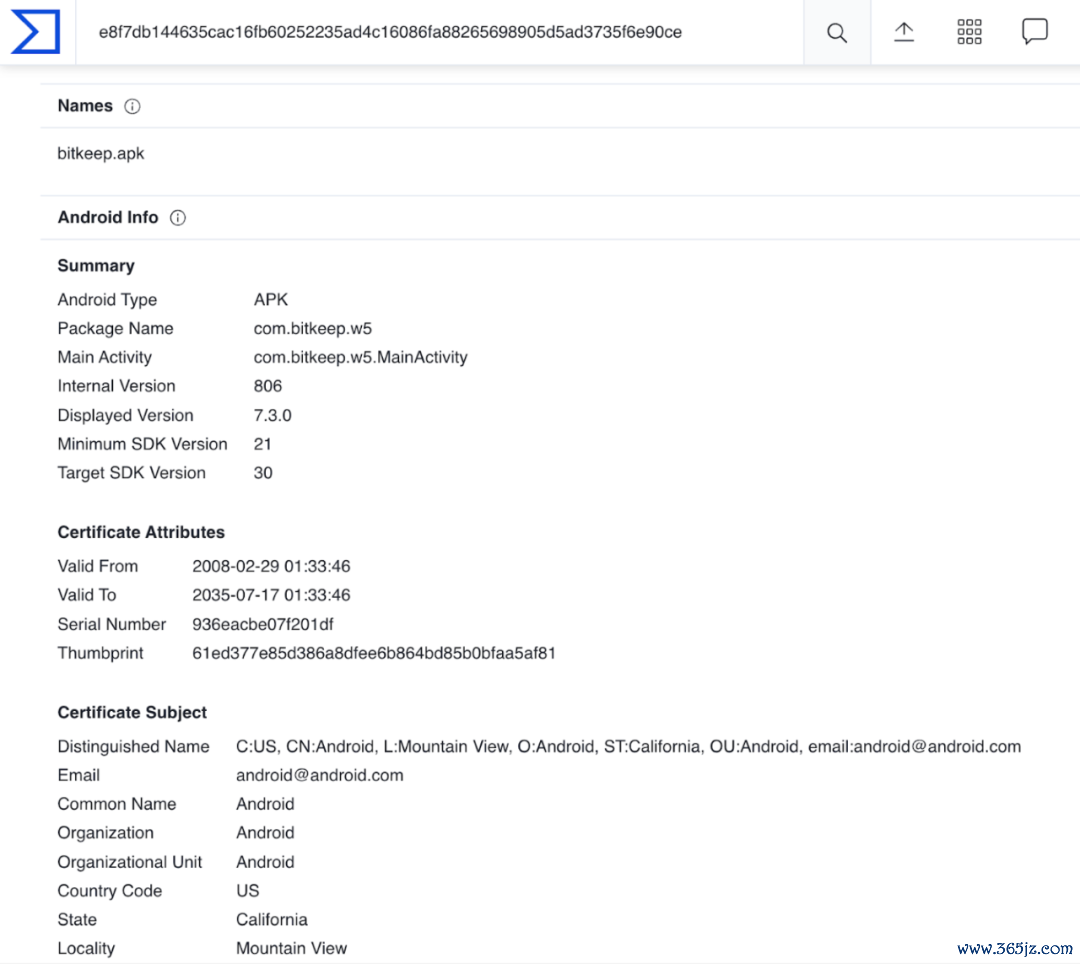Screen dimensions: 1080x964
Task: Click the Android Info section header
Action: (108, 217)
